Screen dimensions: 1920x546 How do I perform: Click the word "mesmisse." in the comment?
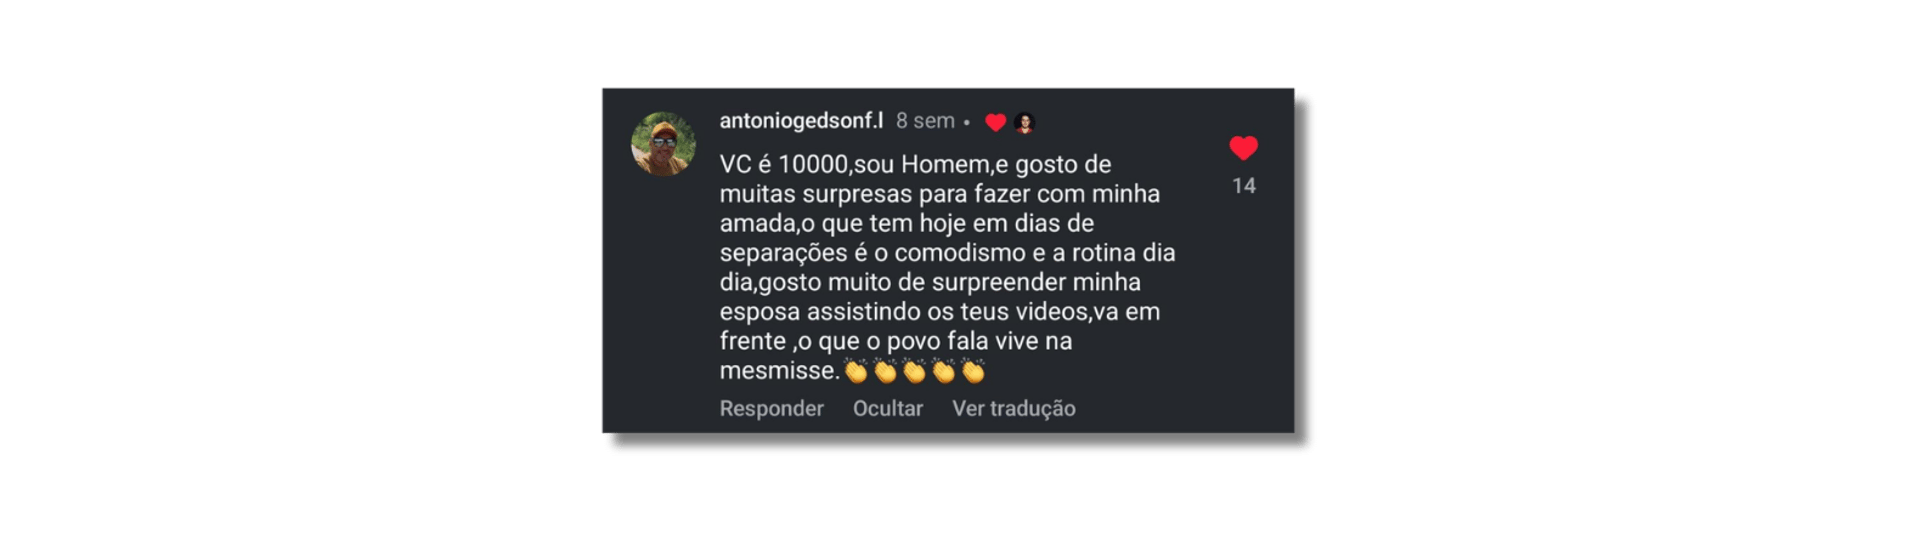779,371
